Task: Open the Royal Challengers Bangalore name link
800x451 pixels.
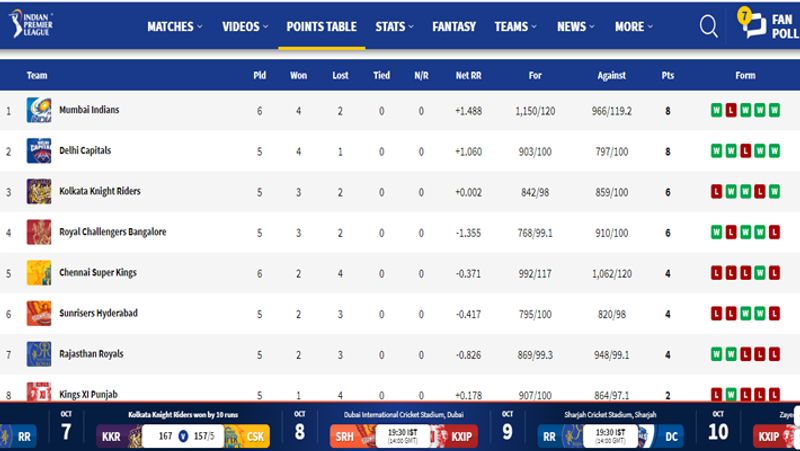Action: (113, 232)
